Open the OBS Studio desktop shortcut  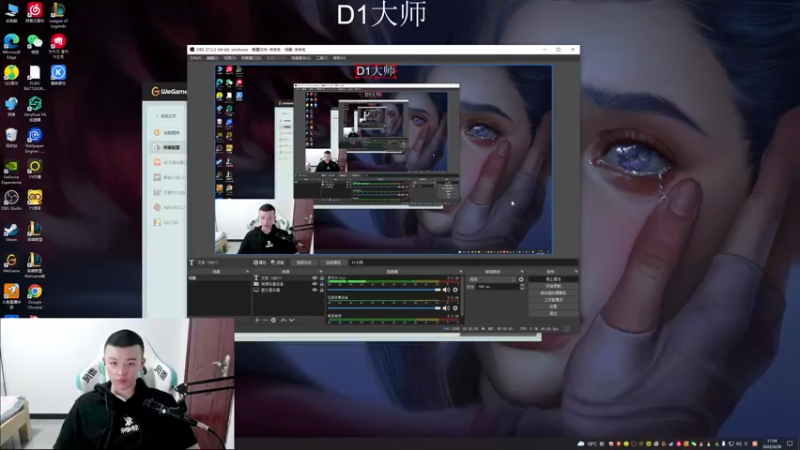(x=11, y=200)
